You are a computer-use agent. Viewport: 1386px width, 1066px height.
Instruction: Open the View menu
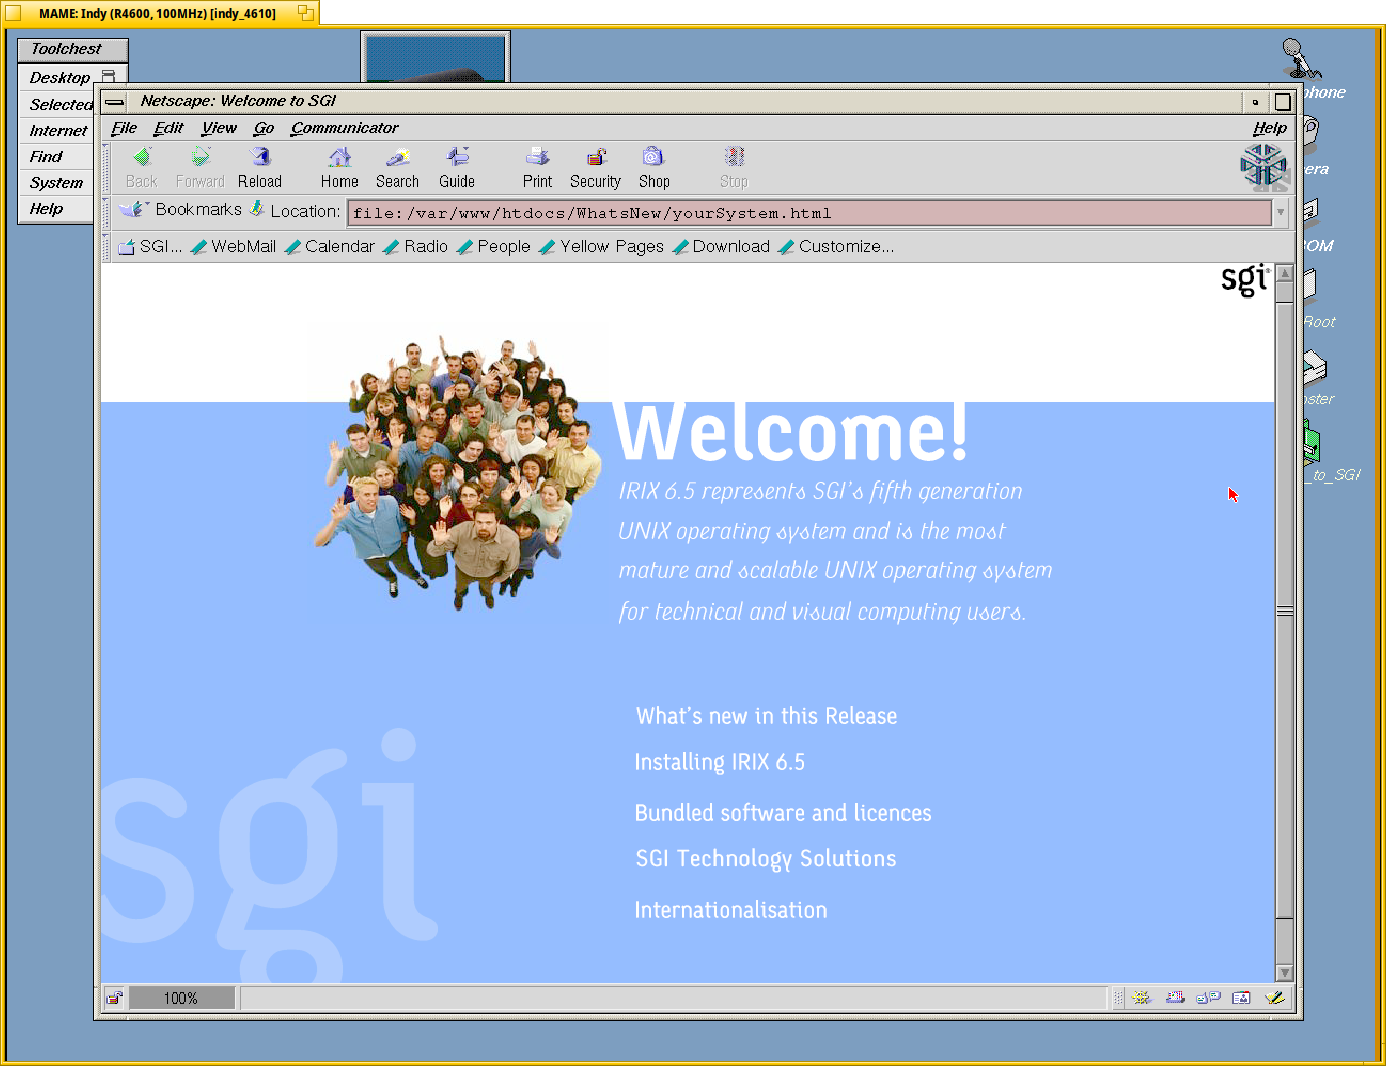click(x=219, y=128)
